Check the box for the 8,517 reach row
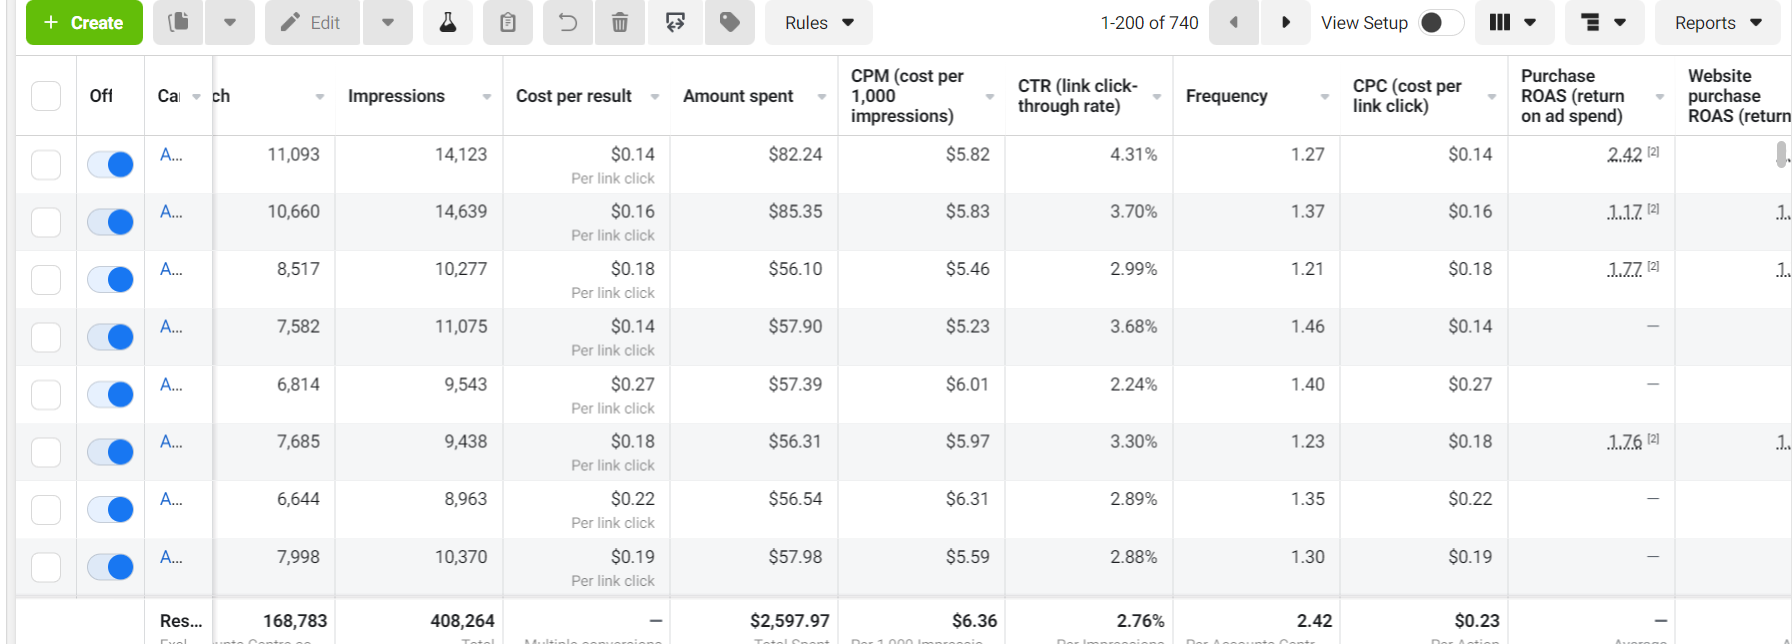 pyautogui.click(x=46, y=279)
